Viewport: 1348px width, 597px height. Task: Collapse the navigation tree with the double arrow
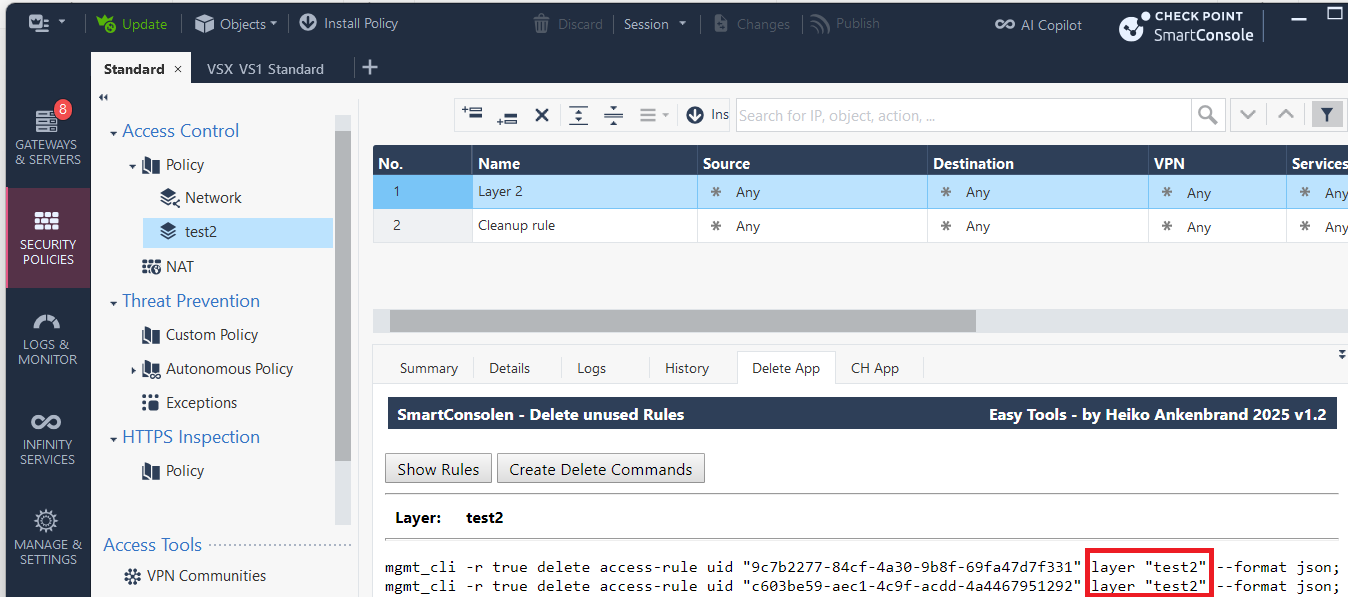103,97
